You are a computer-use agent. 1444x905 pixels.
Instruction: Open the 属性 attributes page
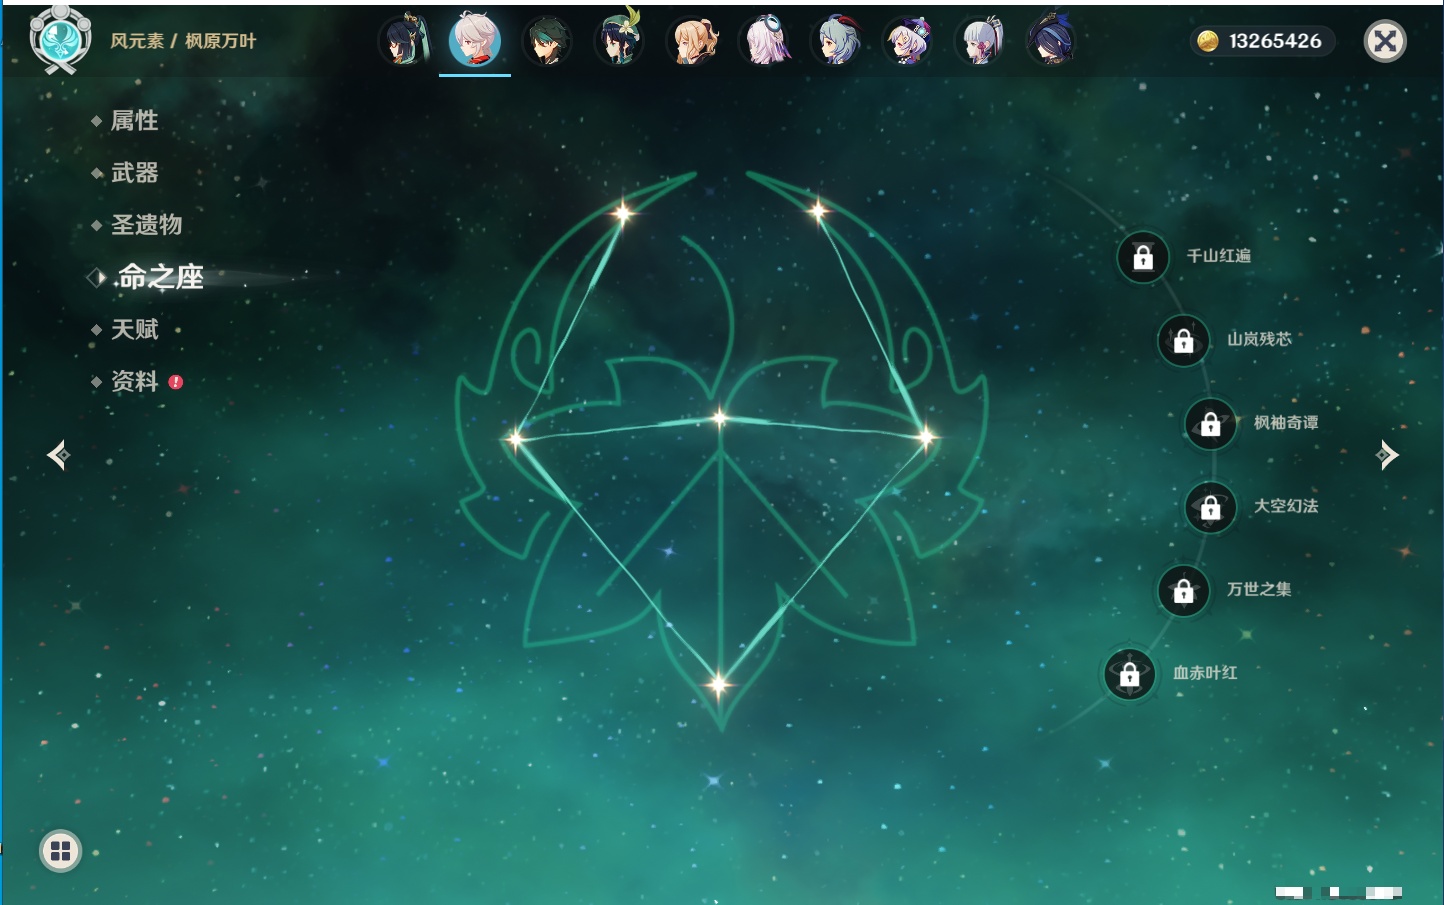coord(135,121)
